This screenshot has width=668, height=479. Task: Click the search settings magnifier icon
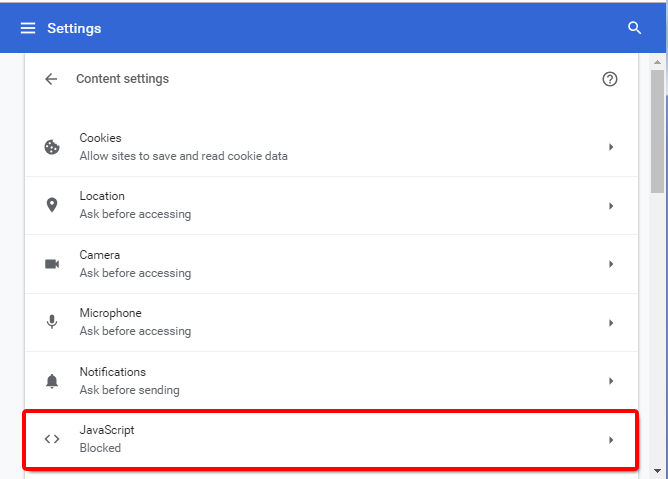[x=634, y=28]
